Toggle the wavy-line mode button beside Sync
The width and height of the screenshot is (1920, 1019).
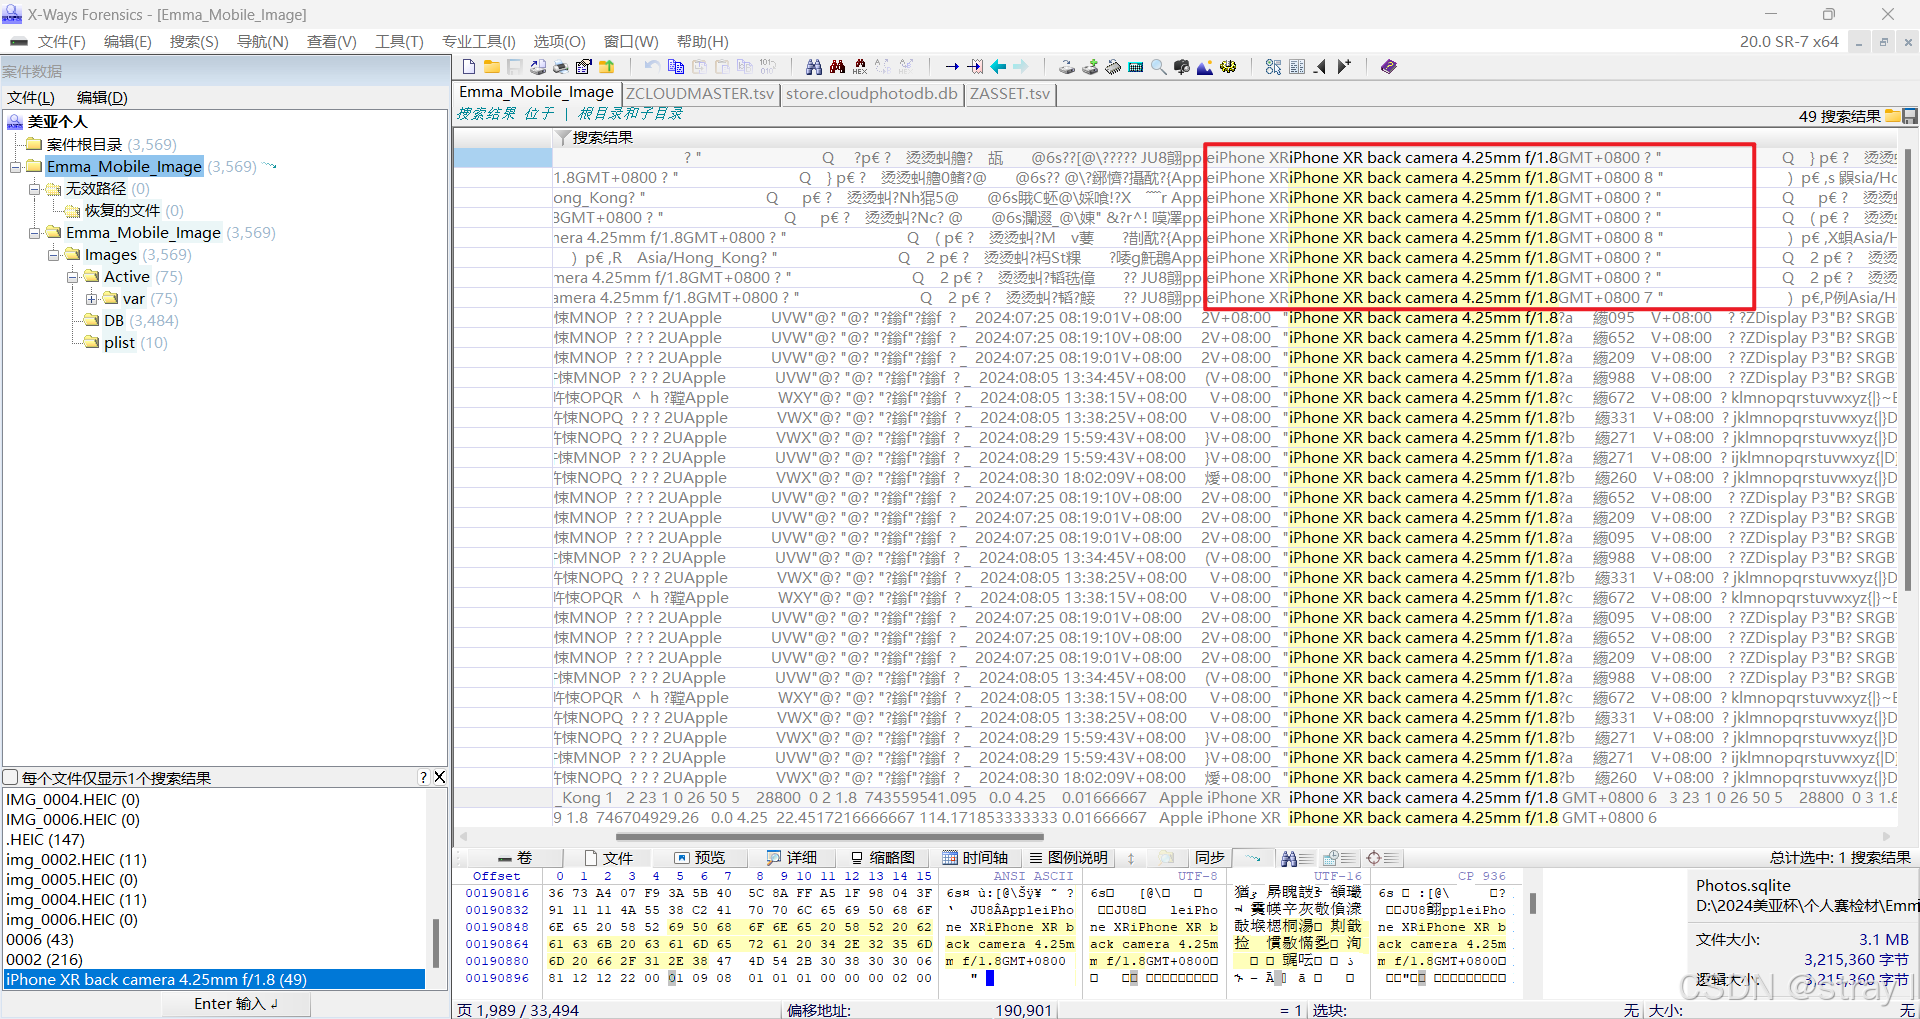tap(1253, 858)
